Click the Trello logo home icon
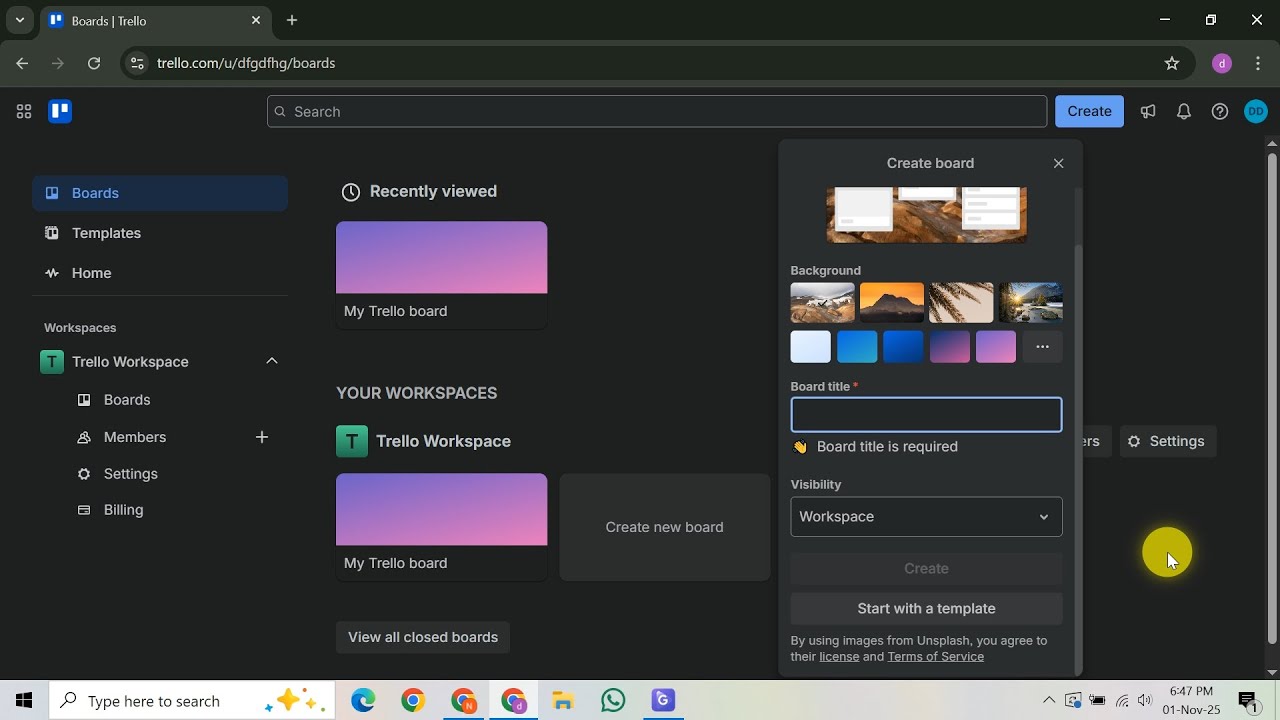 pyautogui.click(x=60, y=112)
